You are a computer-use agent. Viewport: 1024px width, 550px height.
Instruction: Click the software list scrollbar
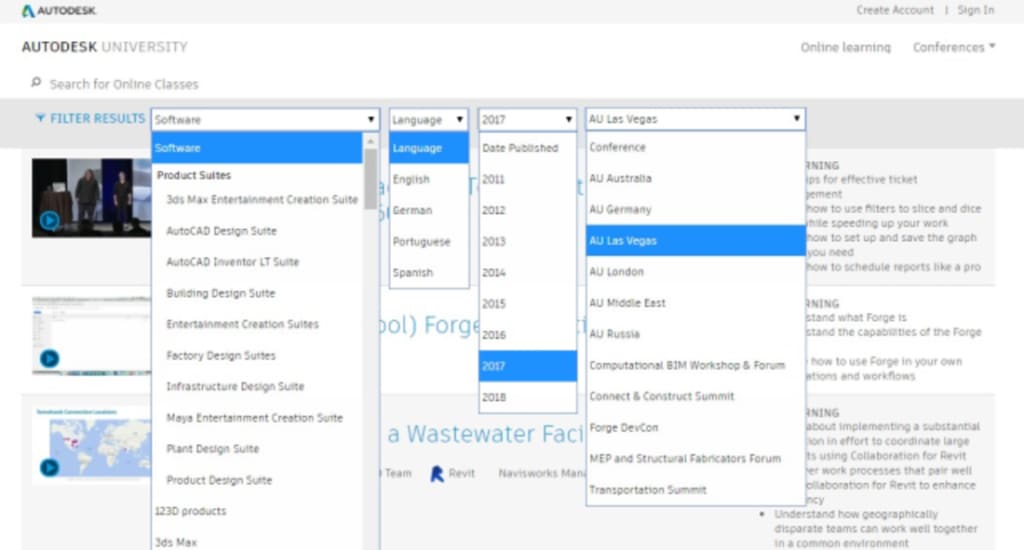coord(370,178)
